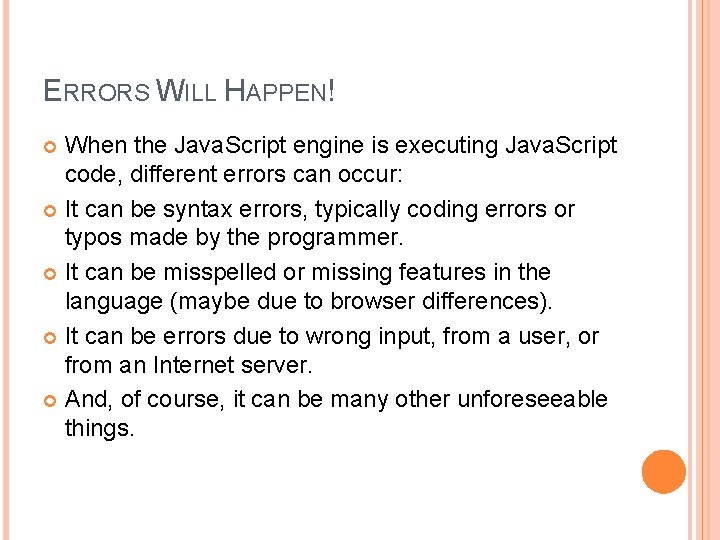Select the bullet icon before "And, of course"
The height and width of the screenshot is (540, 720).
tap(51, 400)
